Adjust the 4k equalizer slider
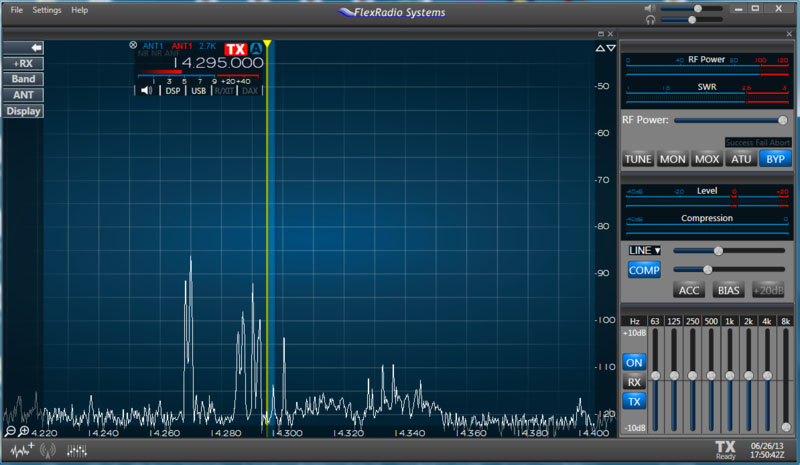The image size is (800, 465). (767, 376)
